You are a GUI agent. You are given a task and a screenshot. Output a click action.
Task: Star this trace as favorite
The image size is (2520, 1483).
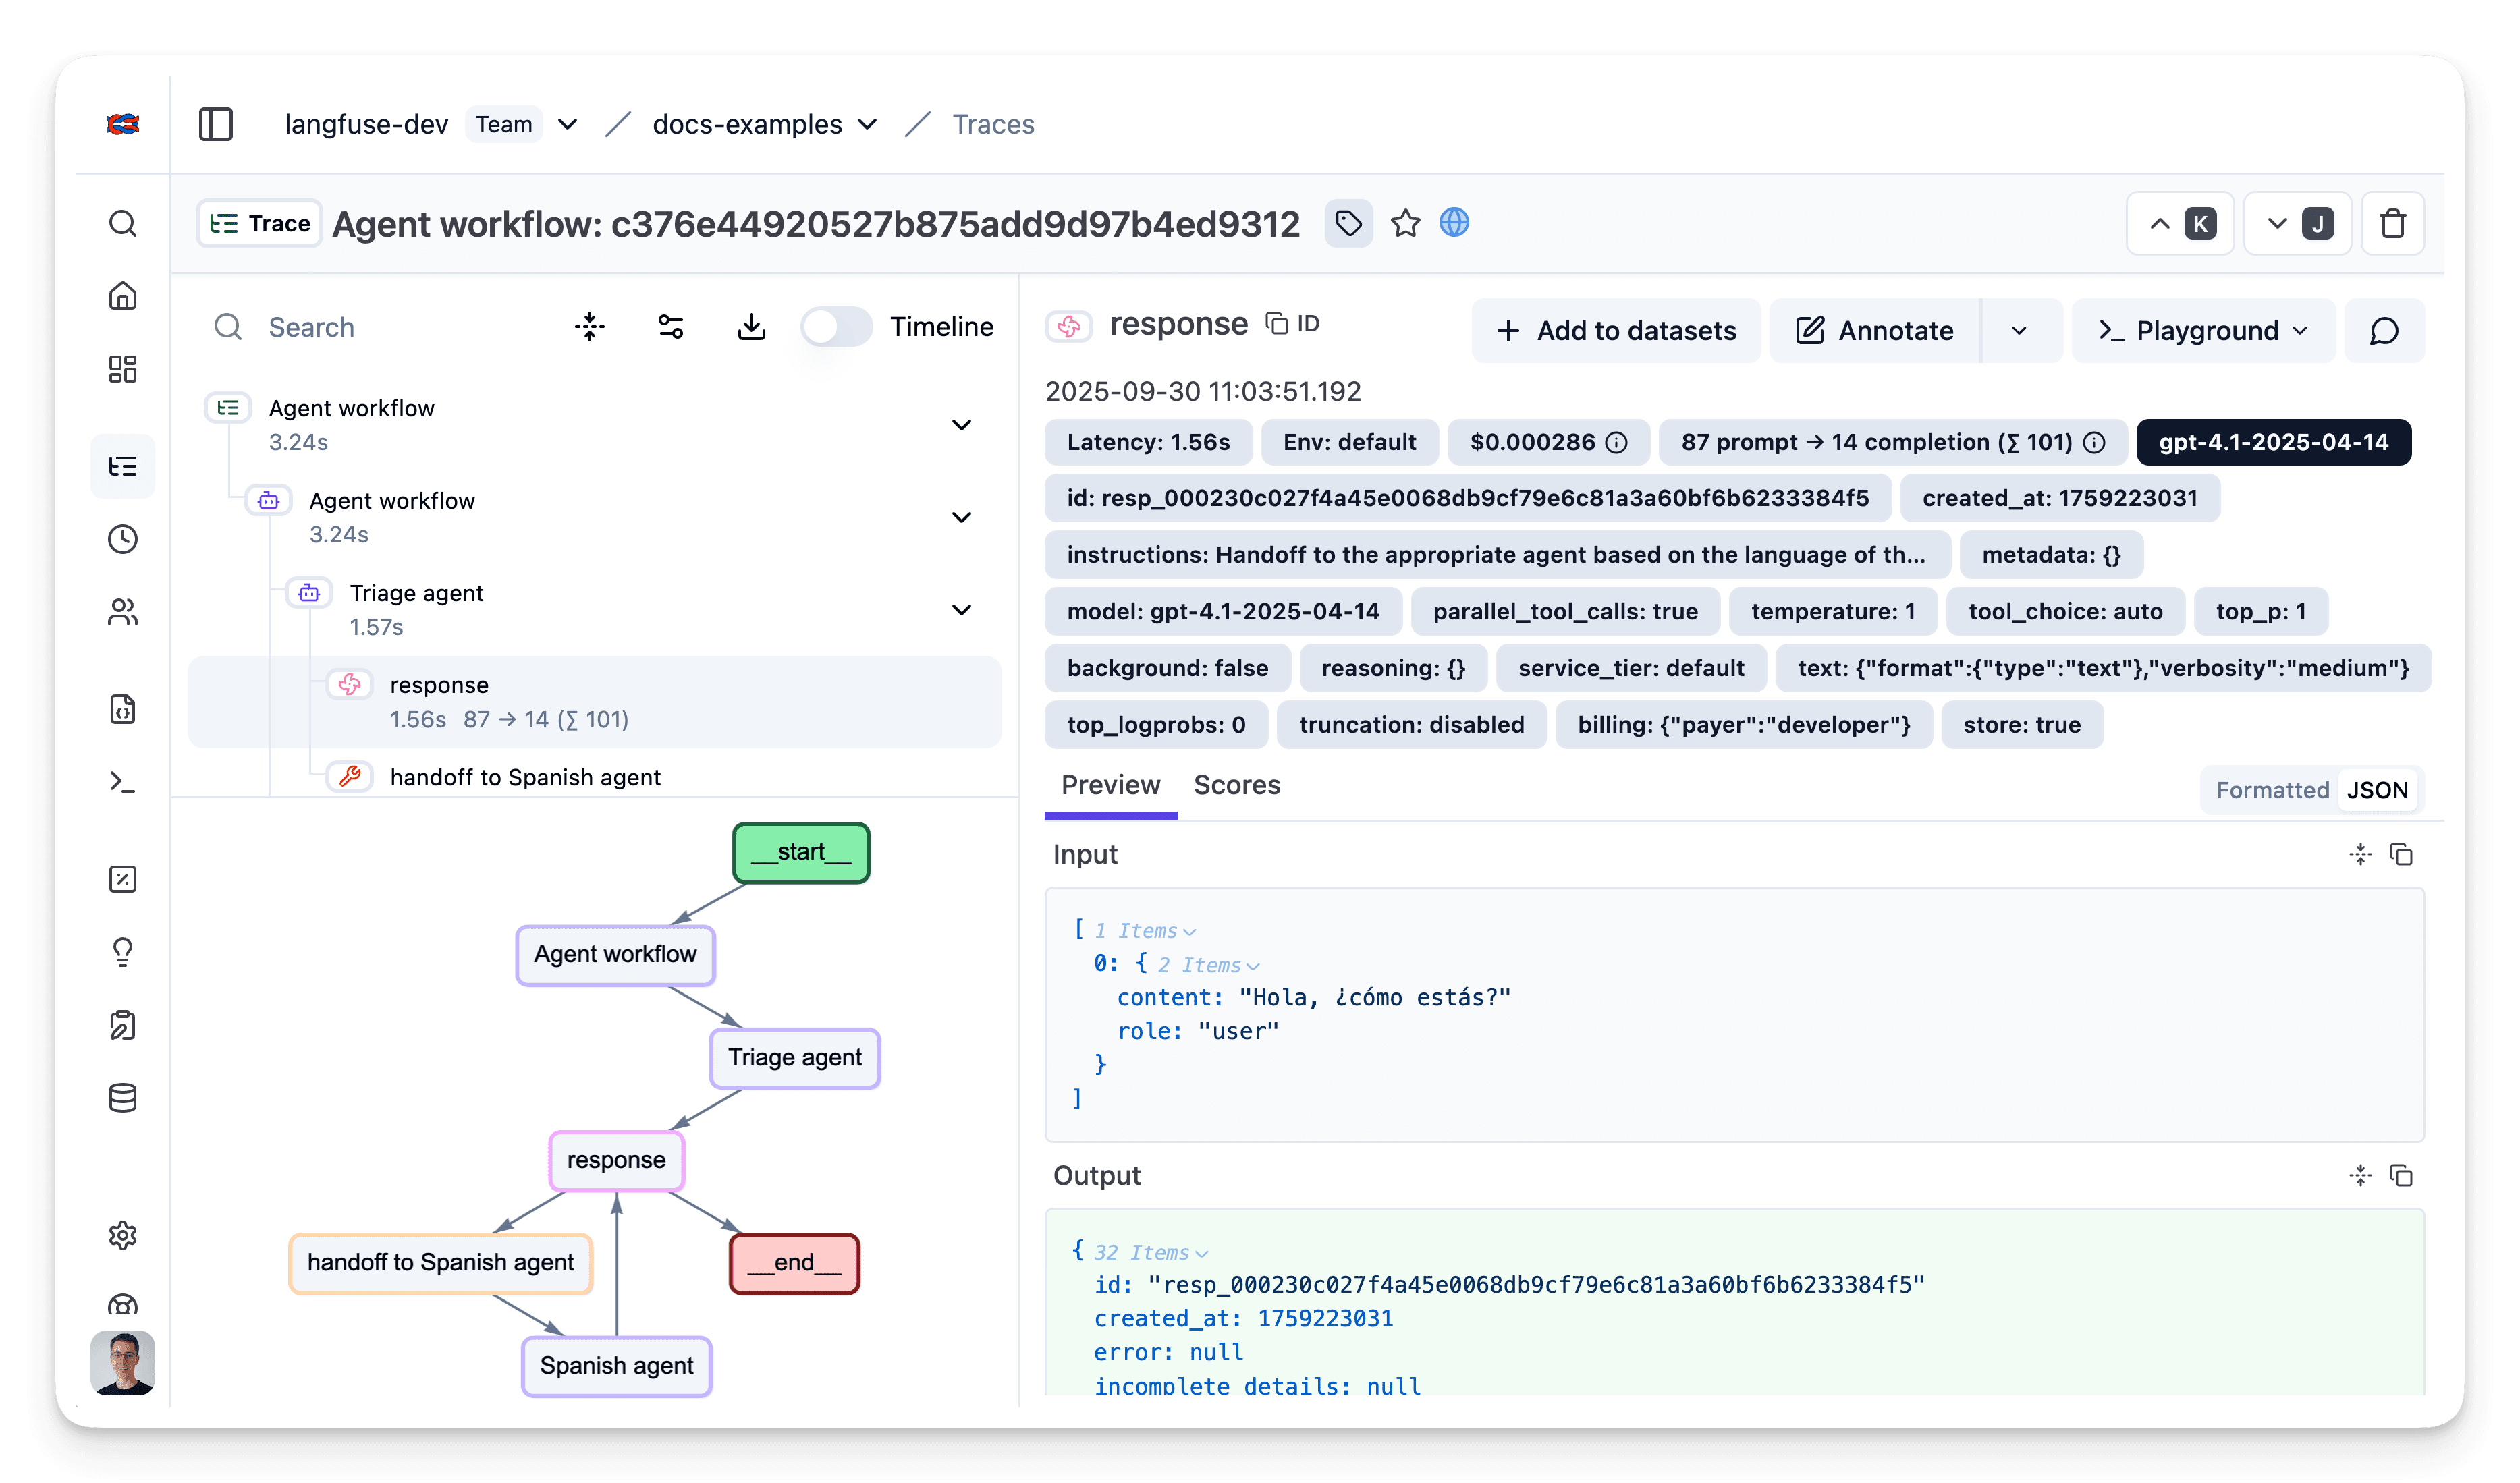[1406, 223]
